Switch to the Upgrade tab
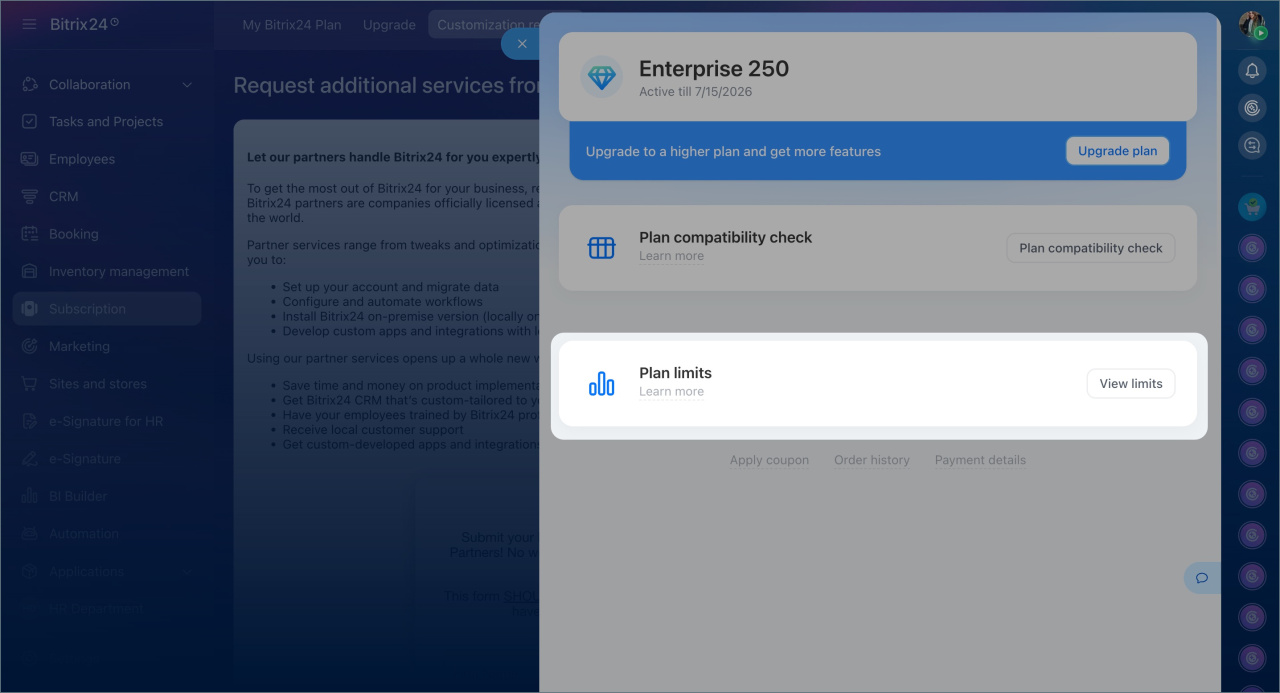This screenshot has width=1280, height=693. point(389,25)
